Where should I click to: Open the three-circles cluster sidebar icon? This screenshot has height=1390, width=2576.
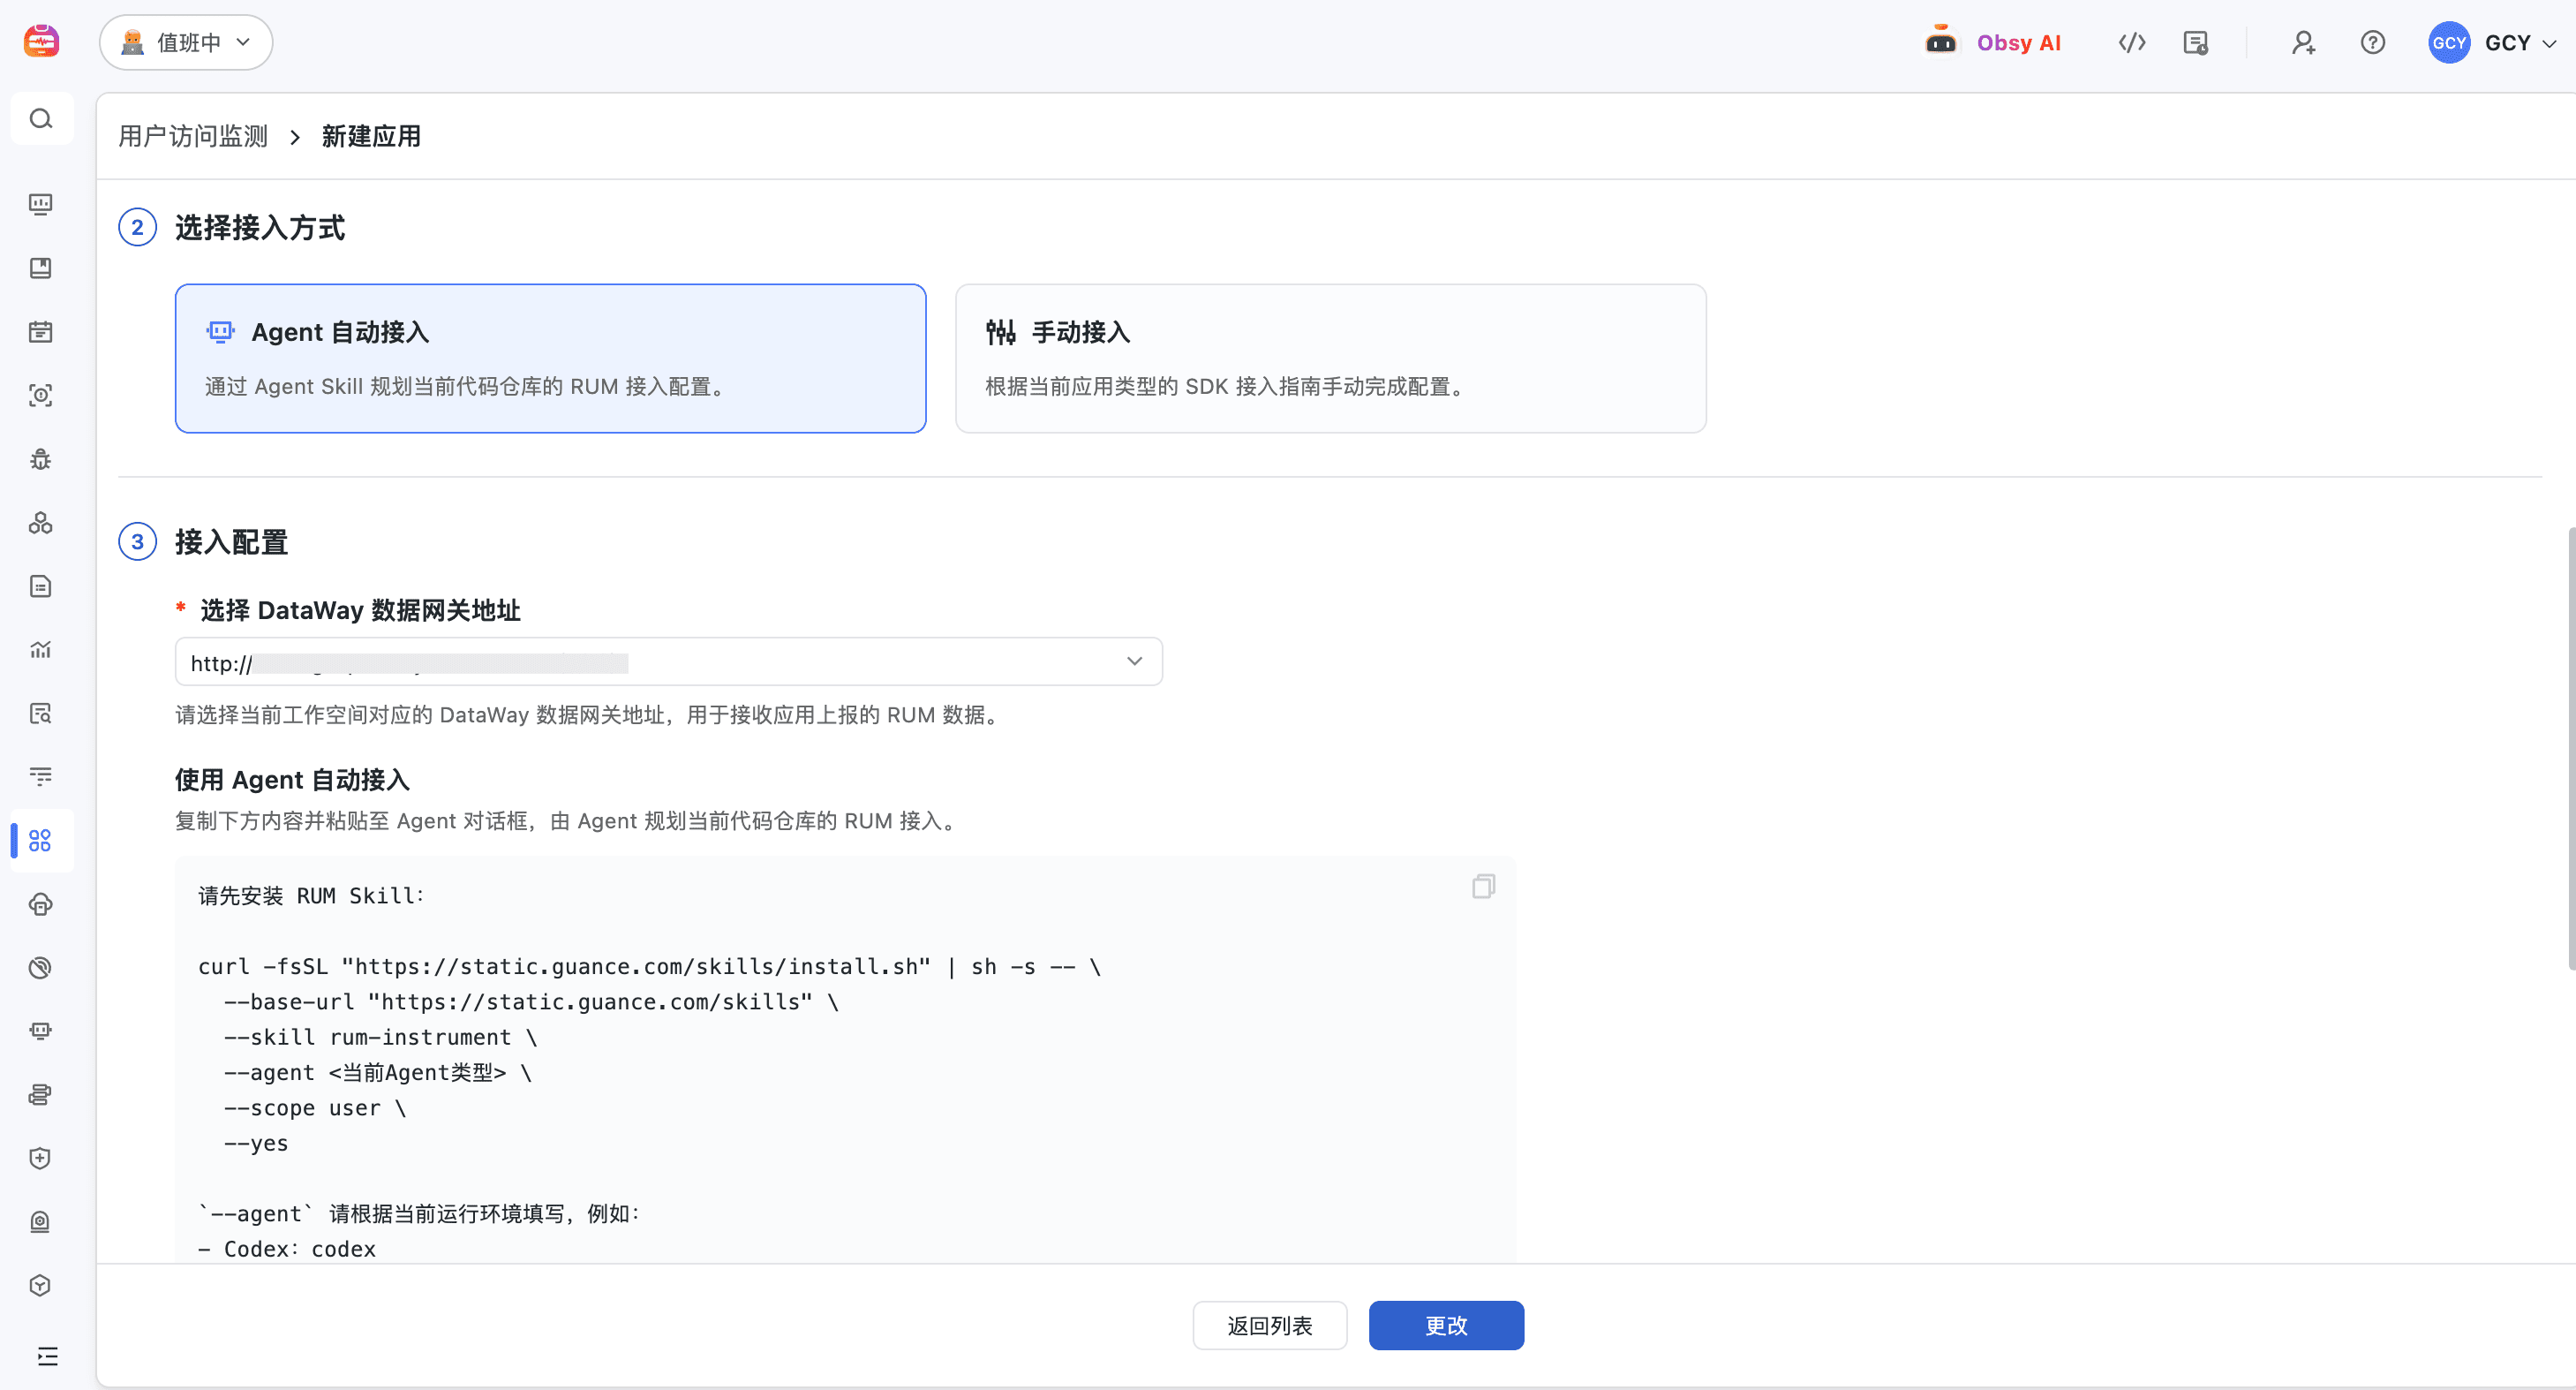pyautogui.click(x=41, y=522)
